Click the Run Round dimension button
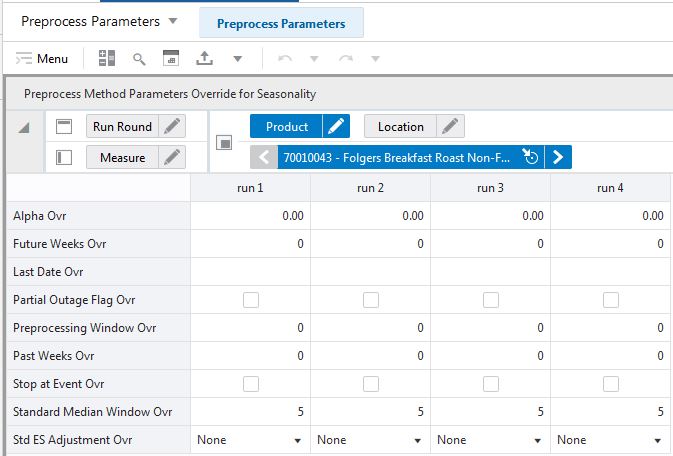This screenshot has height=456, width=673. tap(122, 127)
